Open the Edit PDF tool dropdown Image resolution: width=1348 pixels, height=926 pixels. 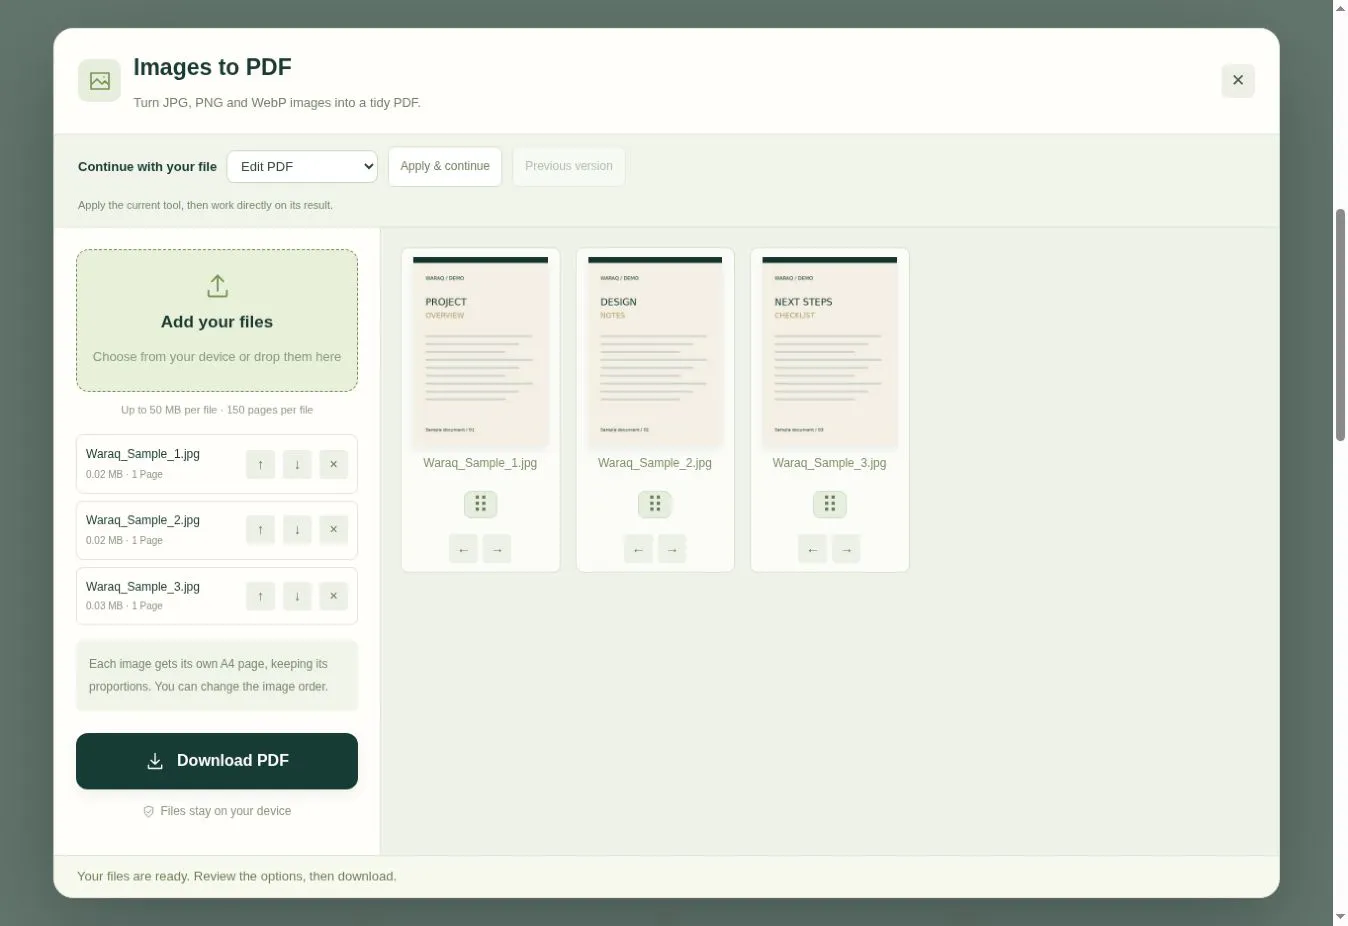tap(302, 167)
